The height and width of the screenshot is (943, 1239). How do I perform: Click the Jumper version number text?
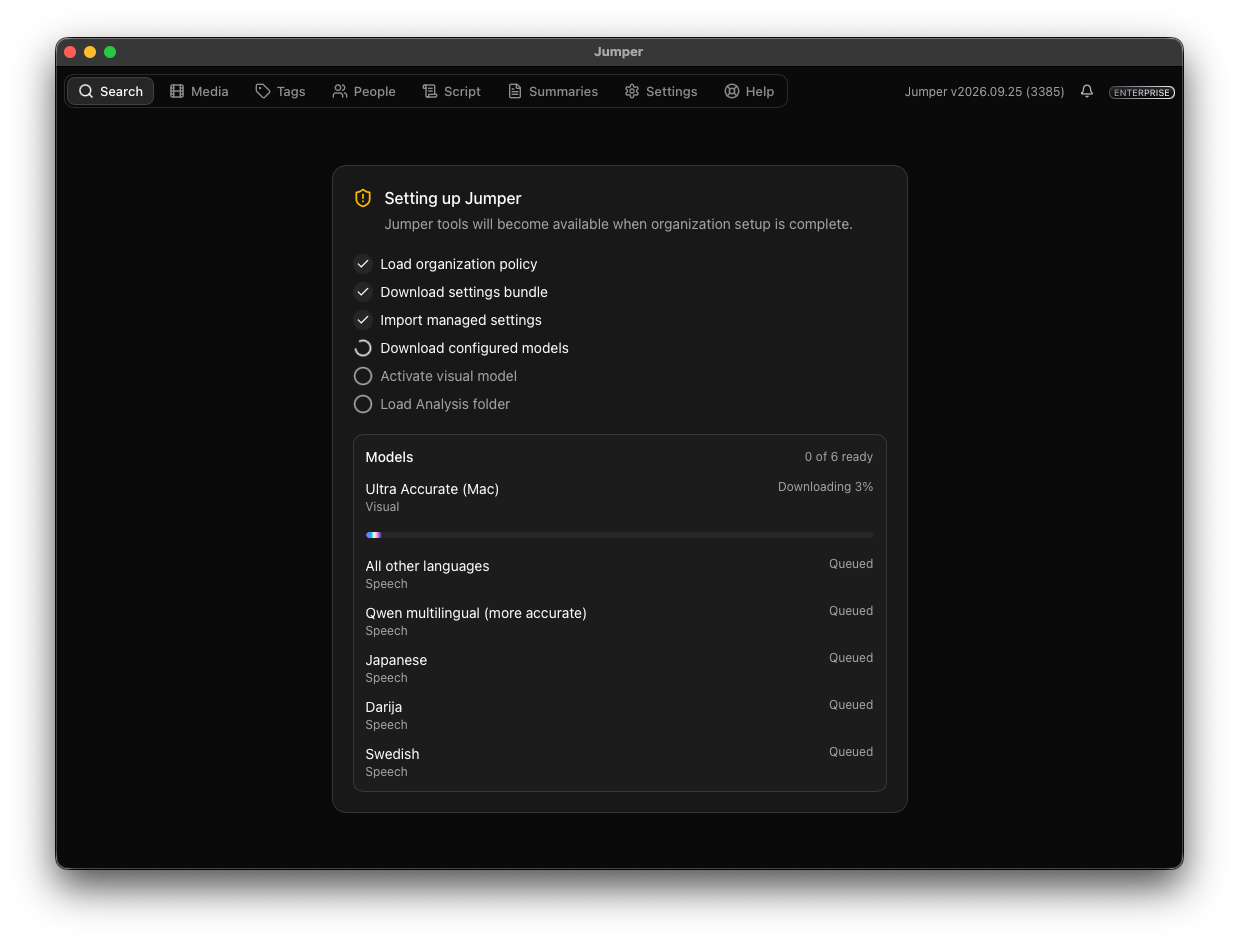(984, 91)
